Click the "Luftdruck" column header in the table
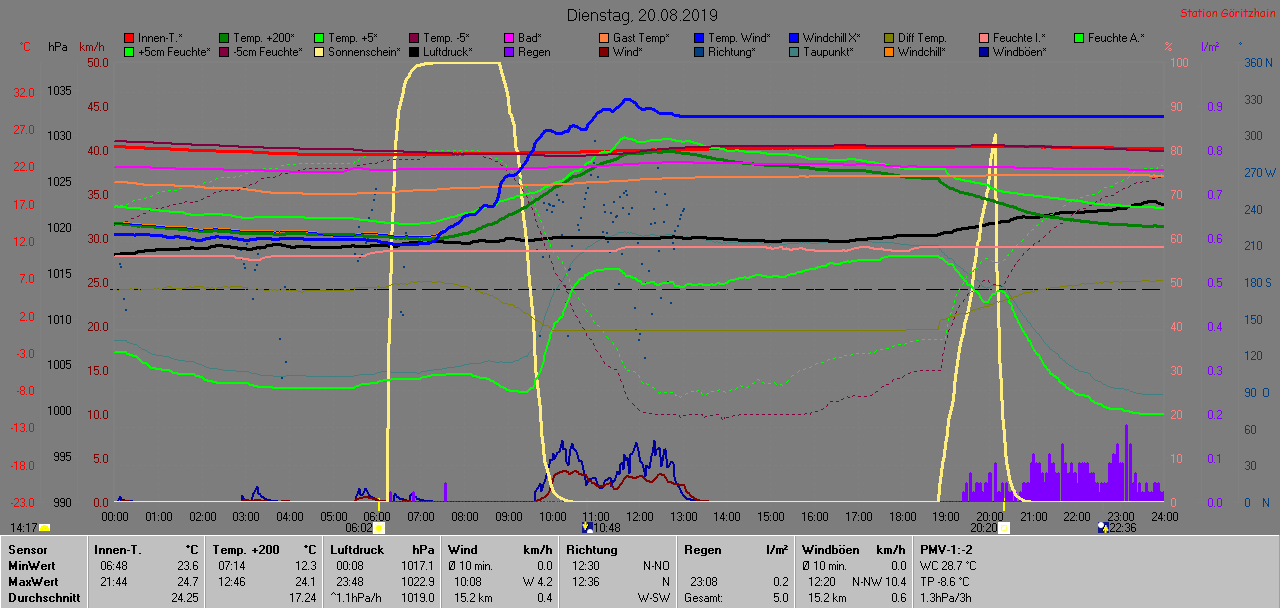The image size is (1280, 608). click(357, 549)
